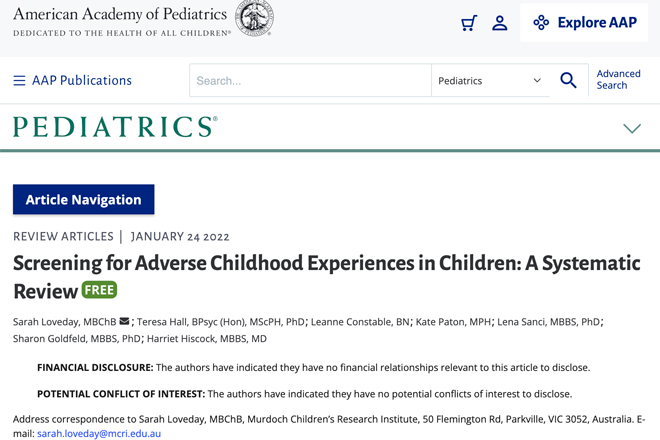Click the magnifying glass search icon

[x=568, y=80]
